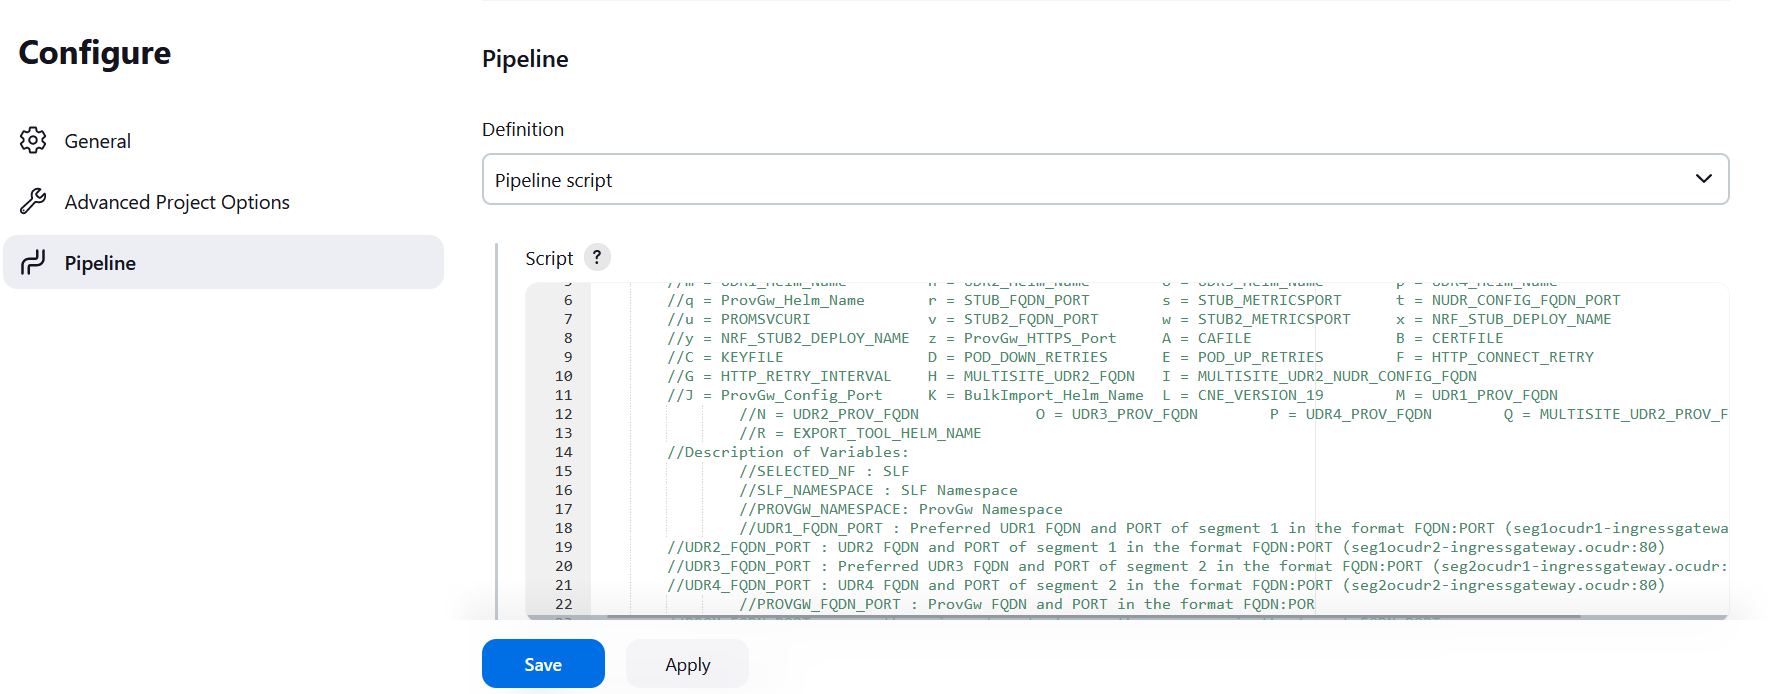Click line number 6 in editor gutter
The height and width of the screenshot is (694, 1779).
[x=568, y=300]
